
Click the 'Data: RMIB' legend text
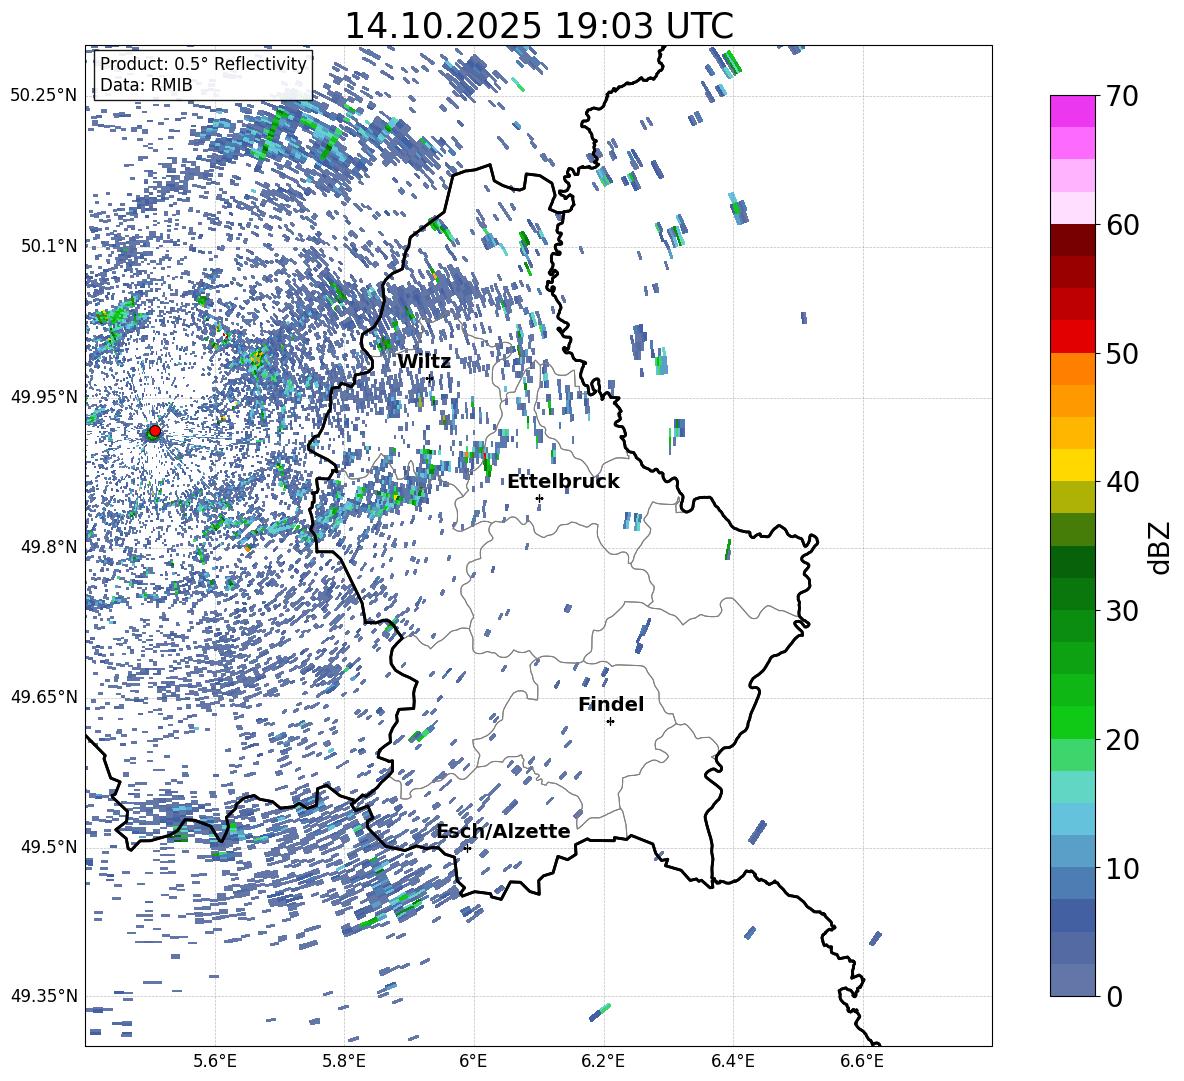(146, 85)
